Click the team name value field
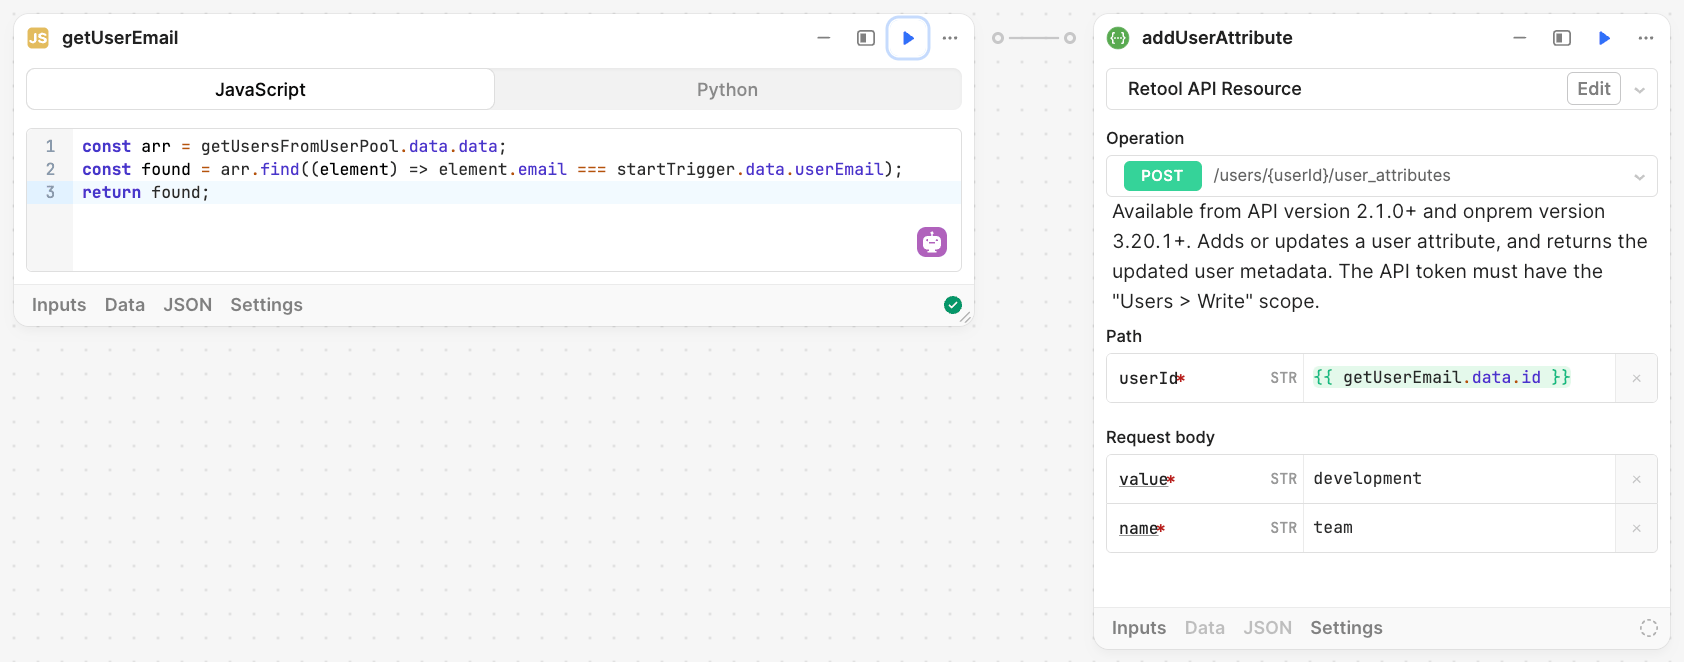 (x=1459, y=528)
